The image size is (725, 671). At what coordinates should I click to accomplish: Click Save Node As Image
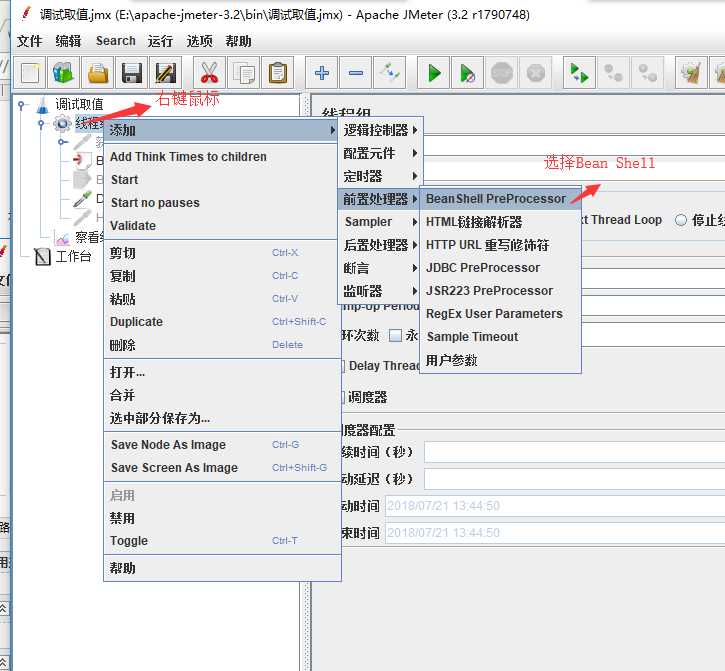[222, 445]
